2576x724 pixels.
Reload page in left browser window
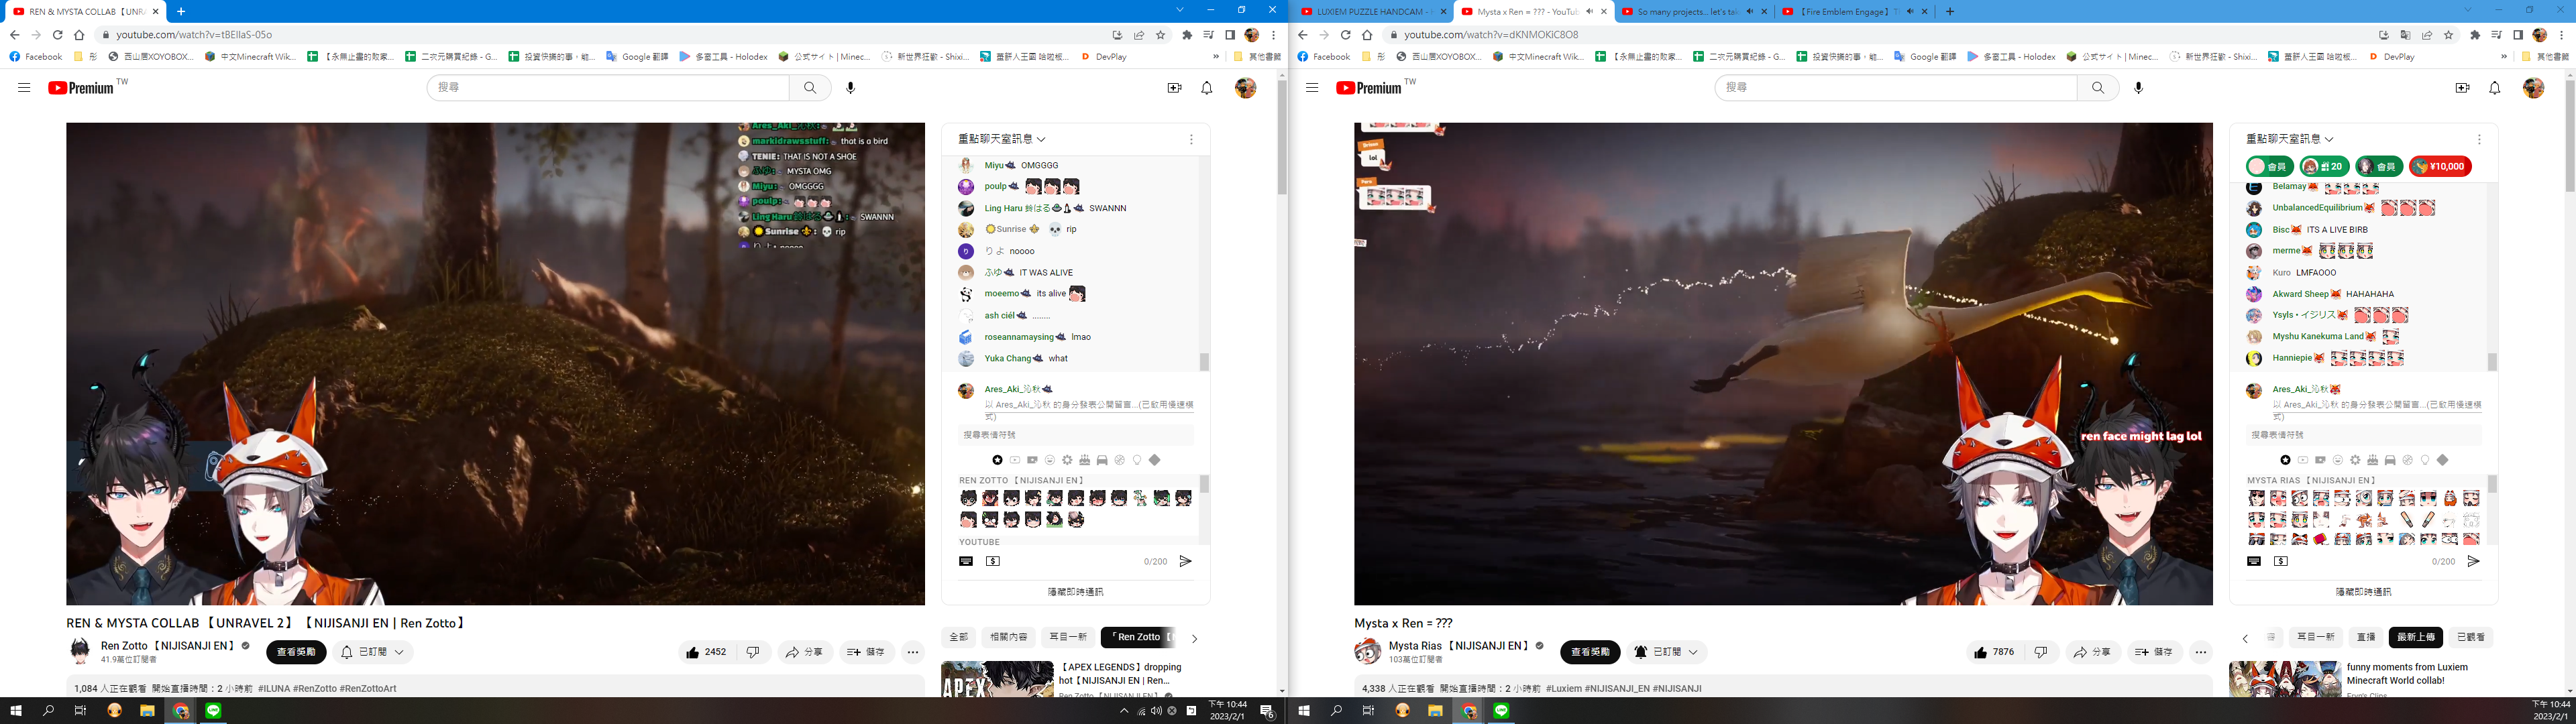click(x=57, y=35)
